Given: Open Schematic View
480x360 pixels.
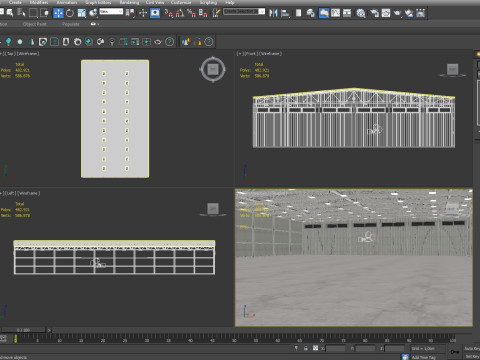Looking at the screenshot, I should coord(347,13).
